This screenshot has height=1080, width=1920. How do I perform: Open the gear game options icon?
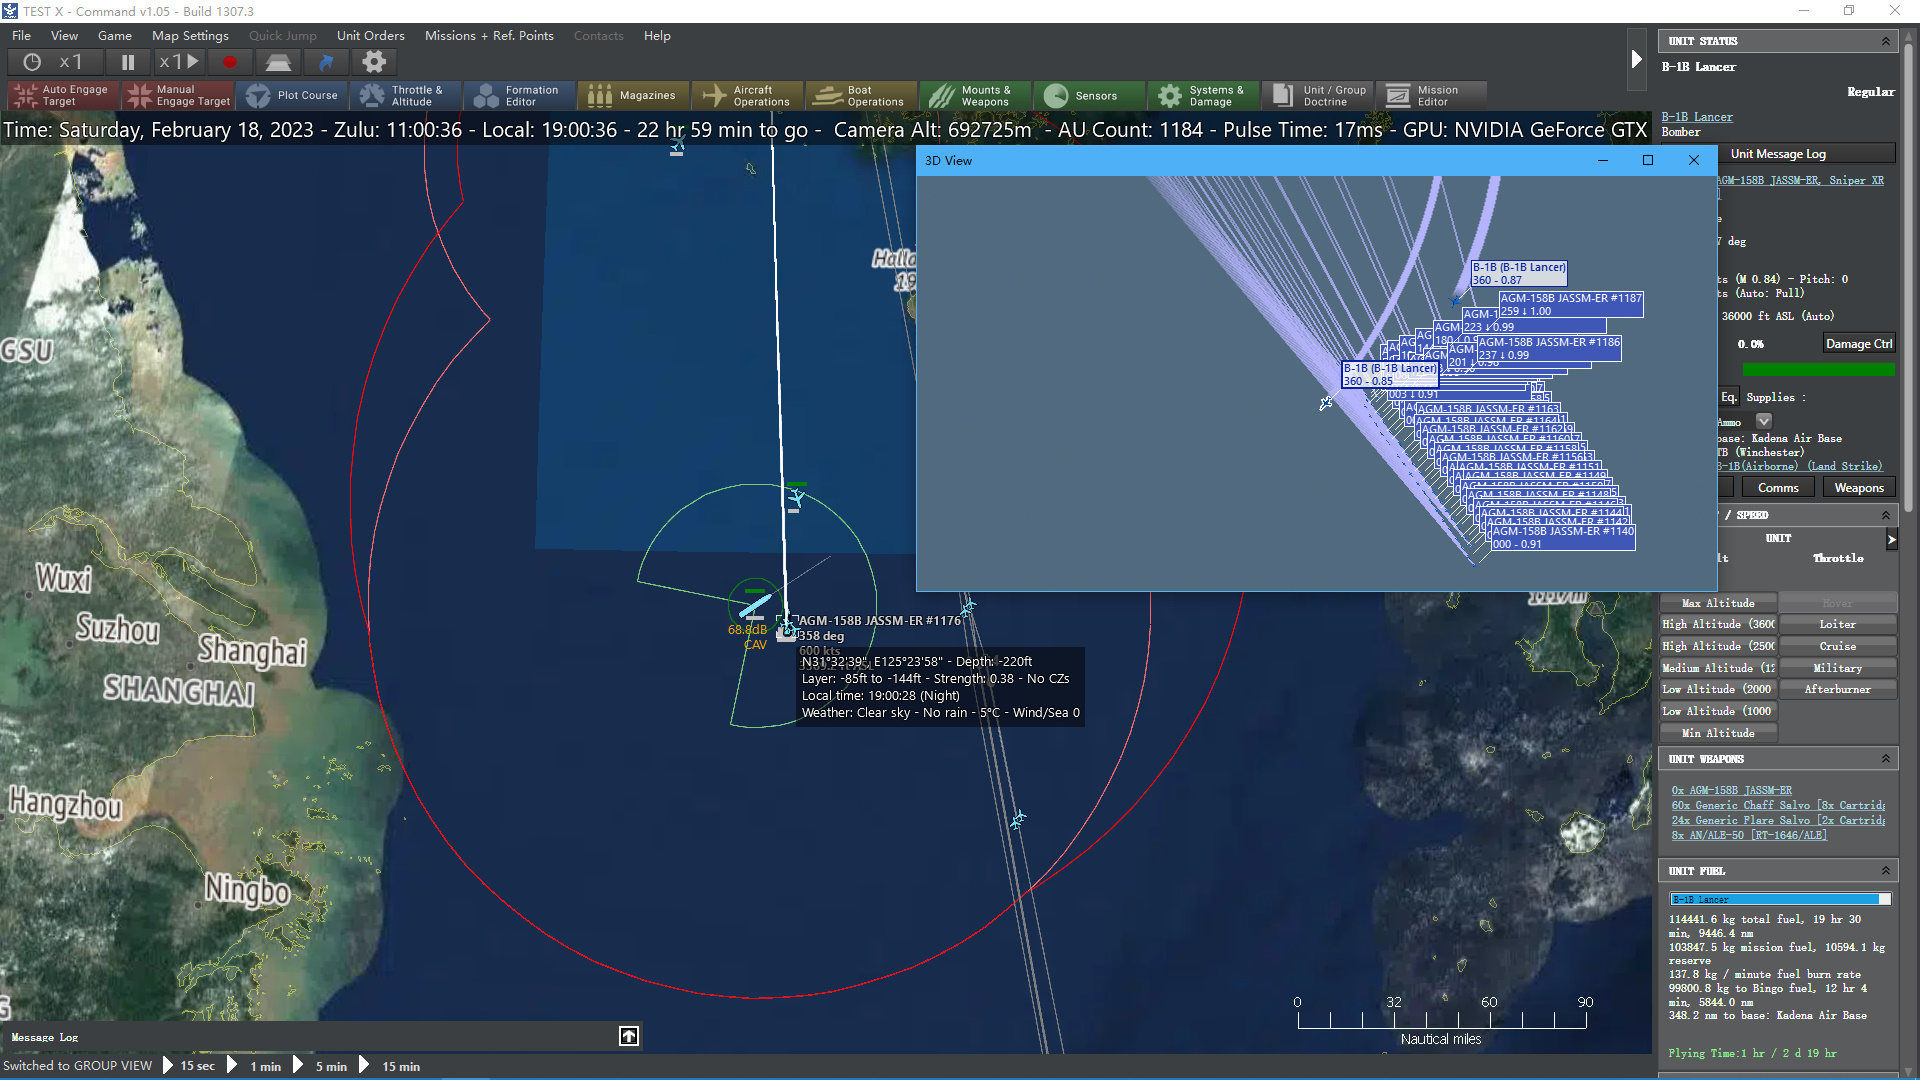pos(374,62)
